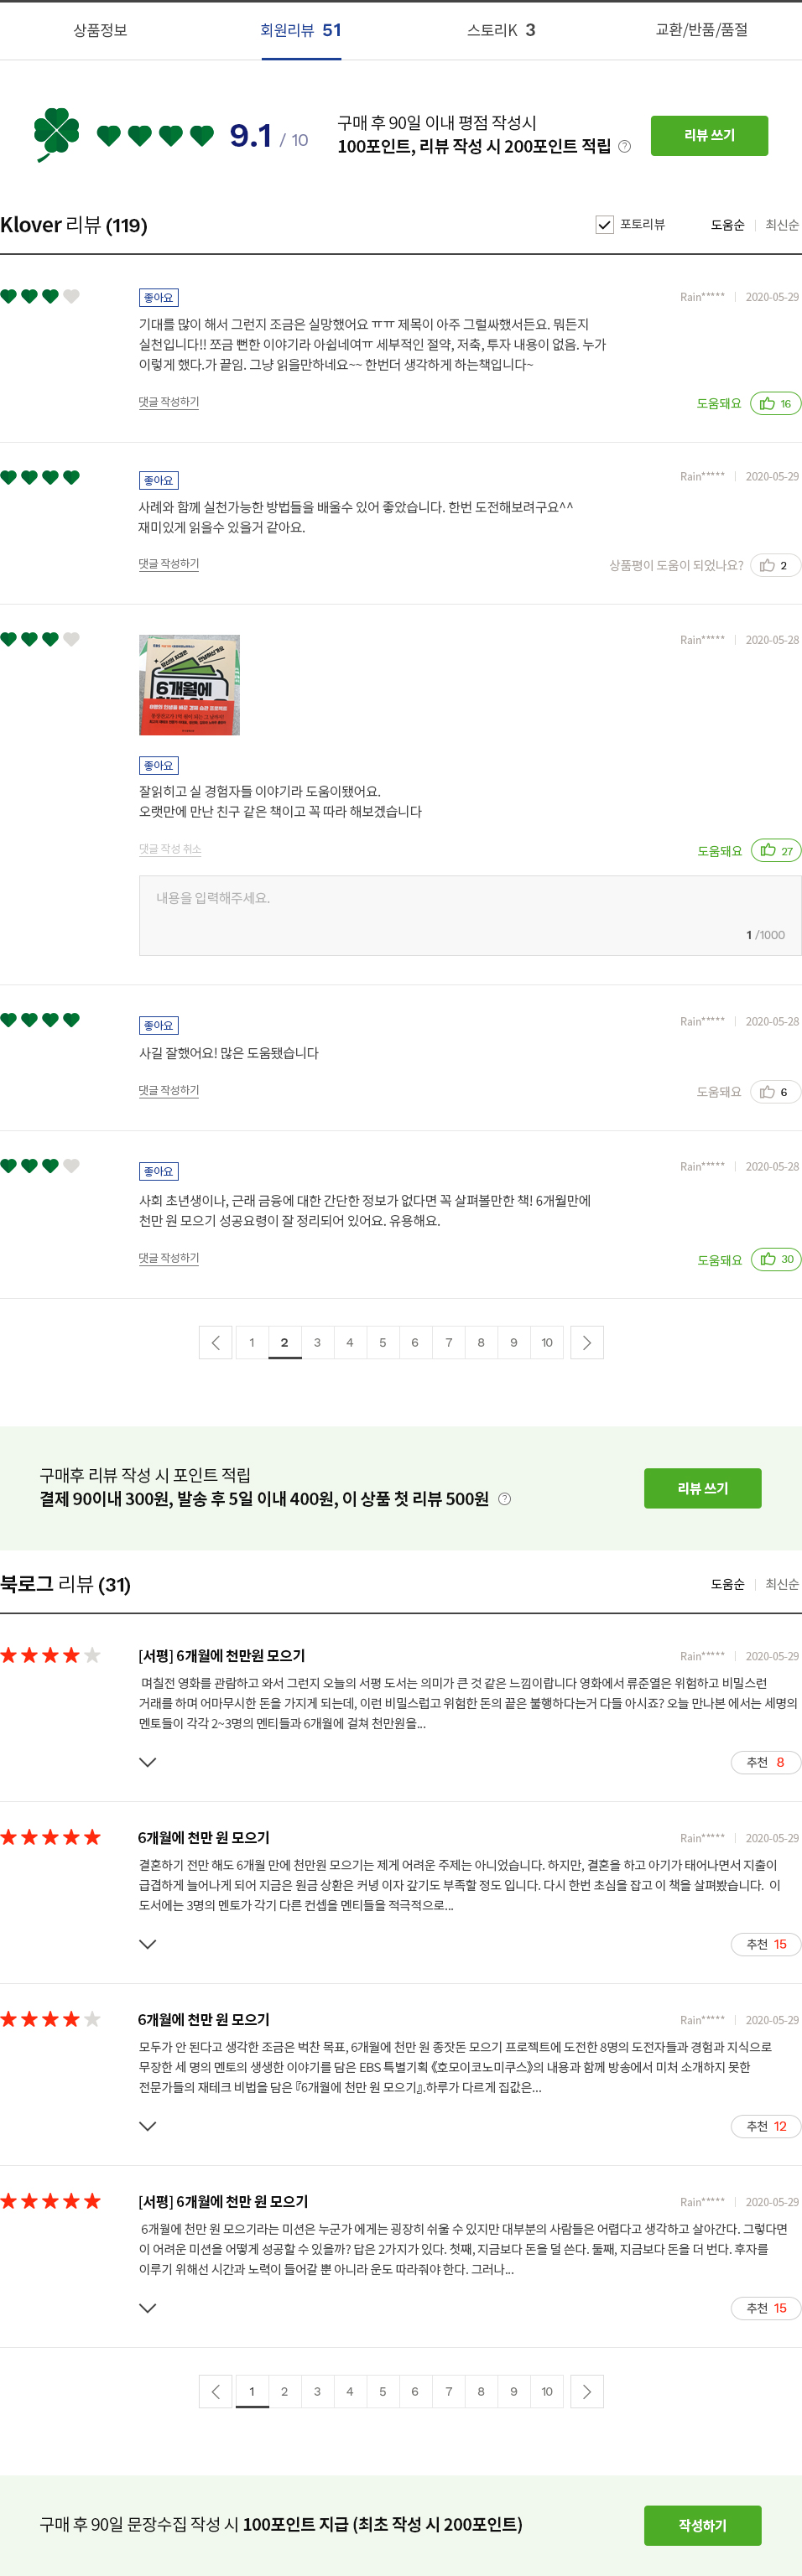The width and height of the screenshot is (802, 2576).
Task: Sort 북로그 reviews by 도움순
Action: coord(727,1584)
